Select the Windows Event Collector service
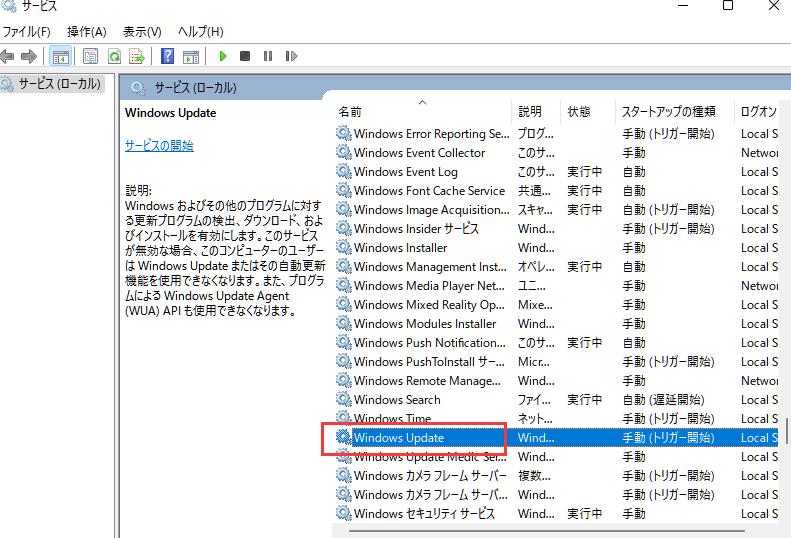The height and width of the screenshot is (538, 791). 556,153
